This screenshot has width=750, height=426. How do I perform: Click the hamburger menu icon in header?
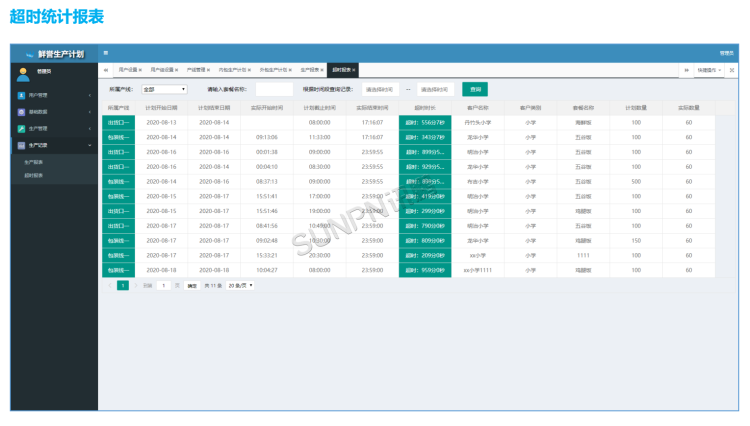(106, 53)
